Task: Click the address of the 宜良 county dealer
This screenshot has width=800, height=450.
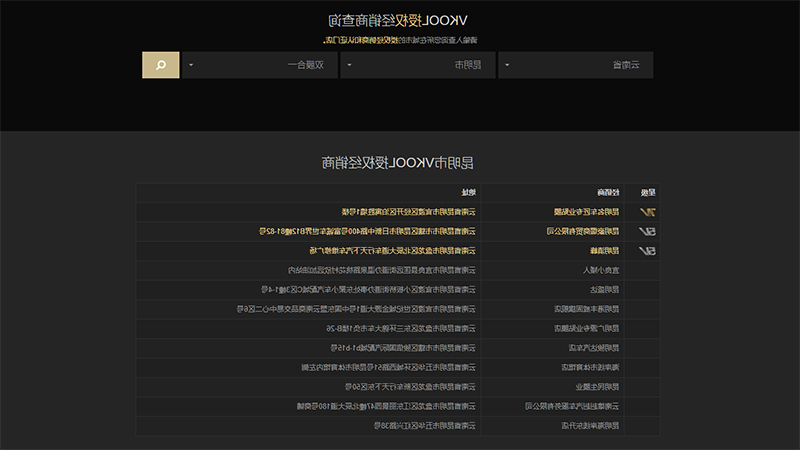Action: pyautogui.click(x=382, y=270)
